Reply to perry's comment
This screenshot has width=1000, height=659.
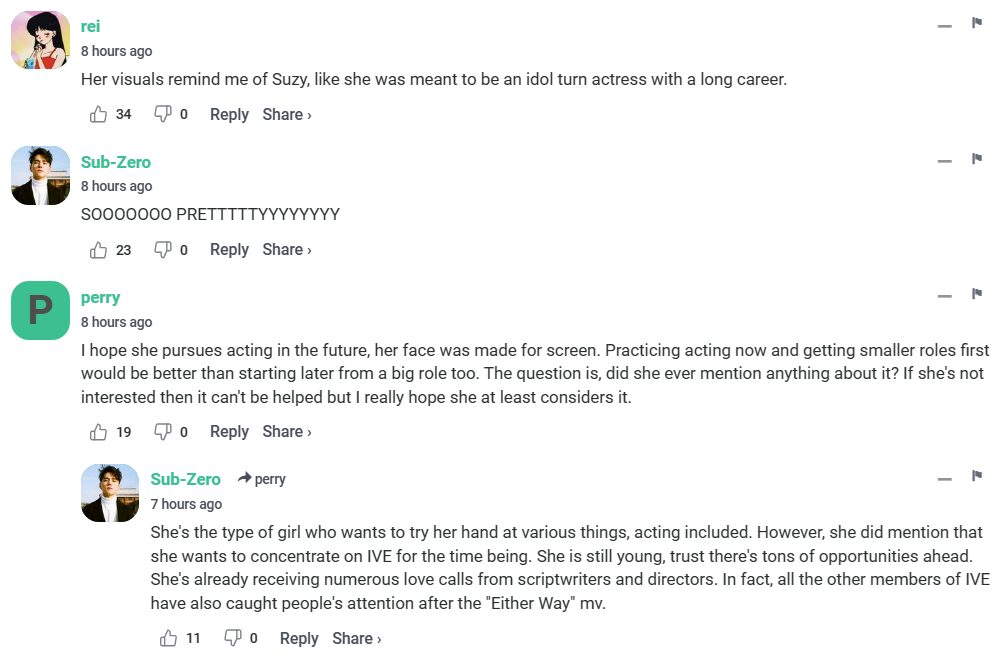click(229, 432)
